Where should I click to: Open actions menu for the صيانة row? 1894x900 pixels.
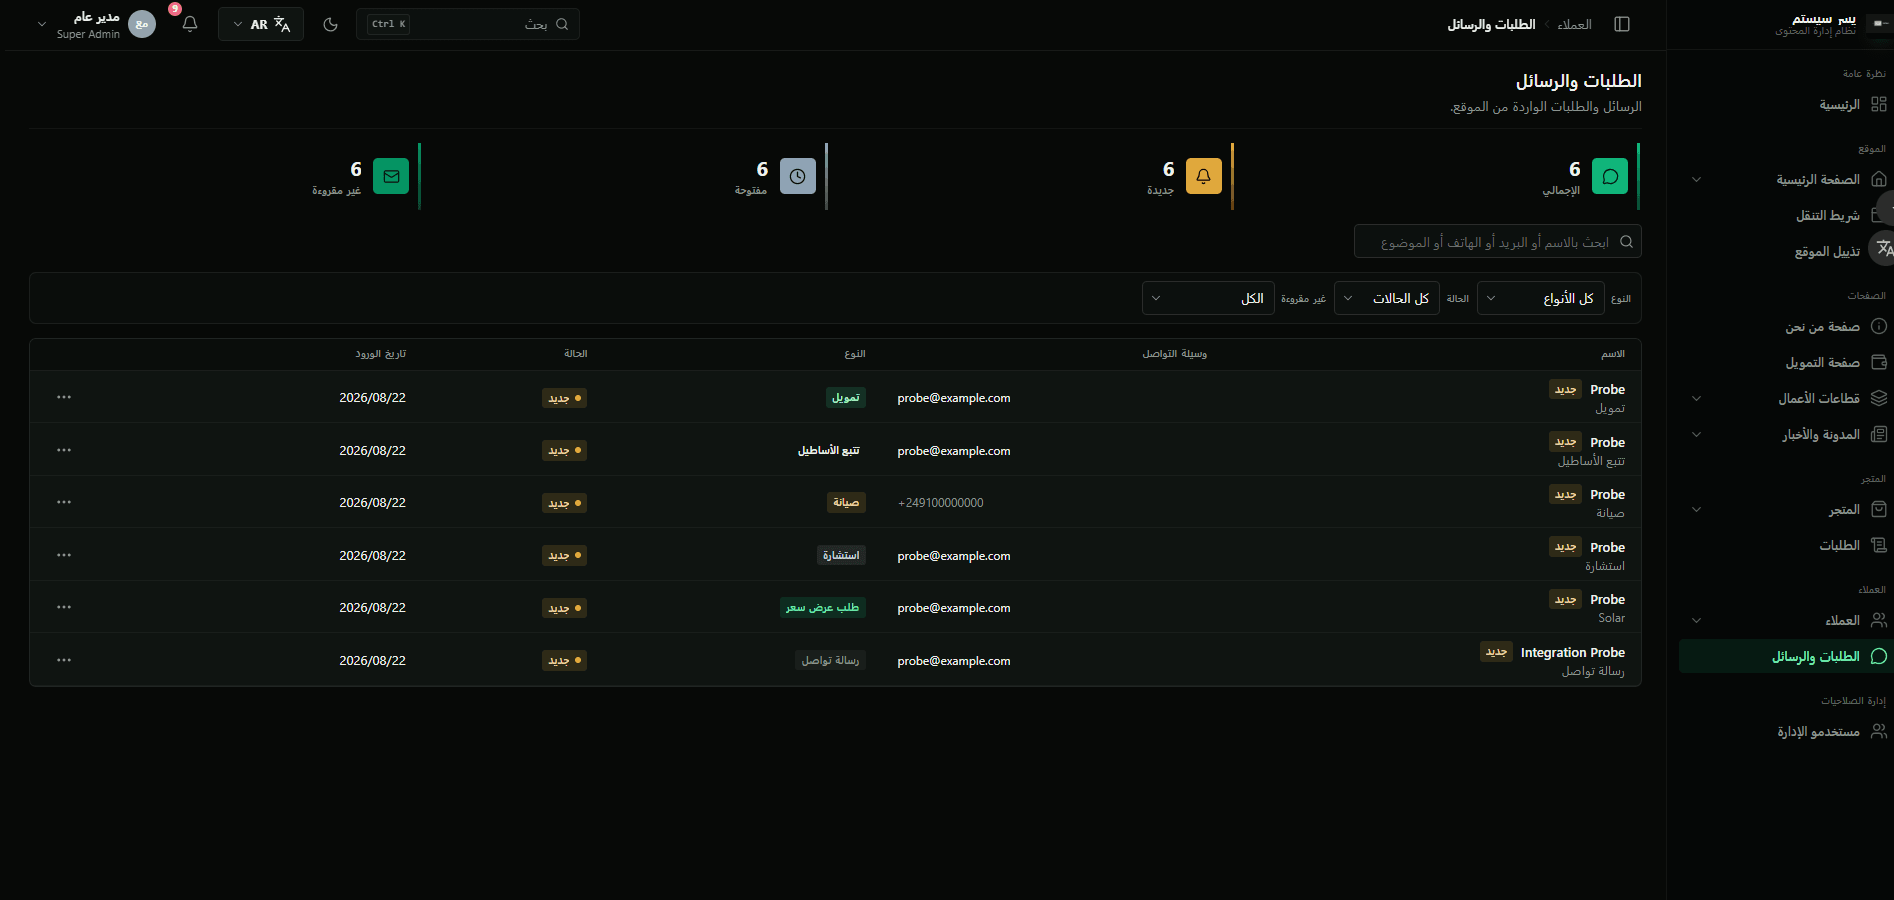64,502
